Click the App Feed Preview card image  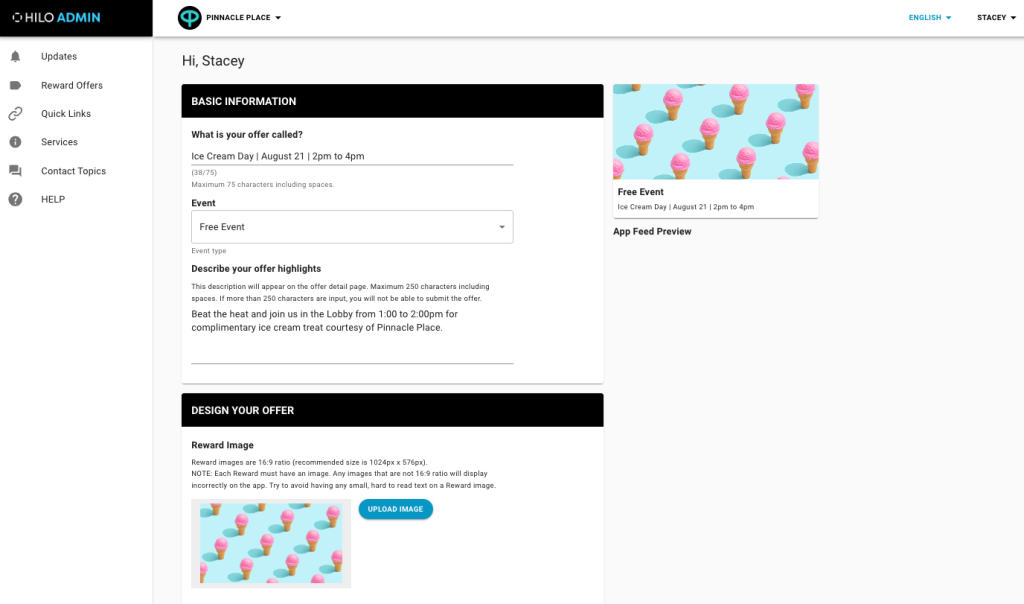716,132
